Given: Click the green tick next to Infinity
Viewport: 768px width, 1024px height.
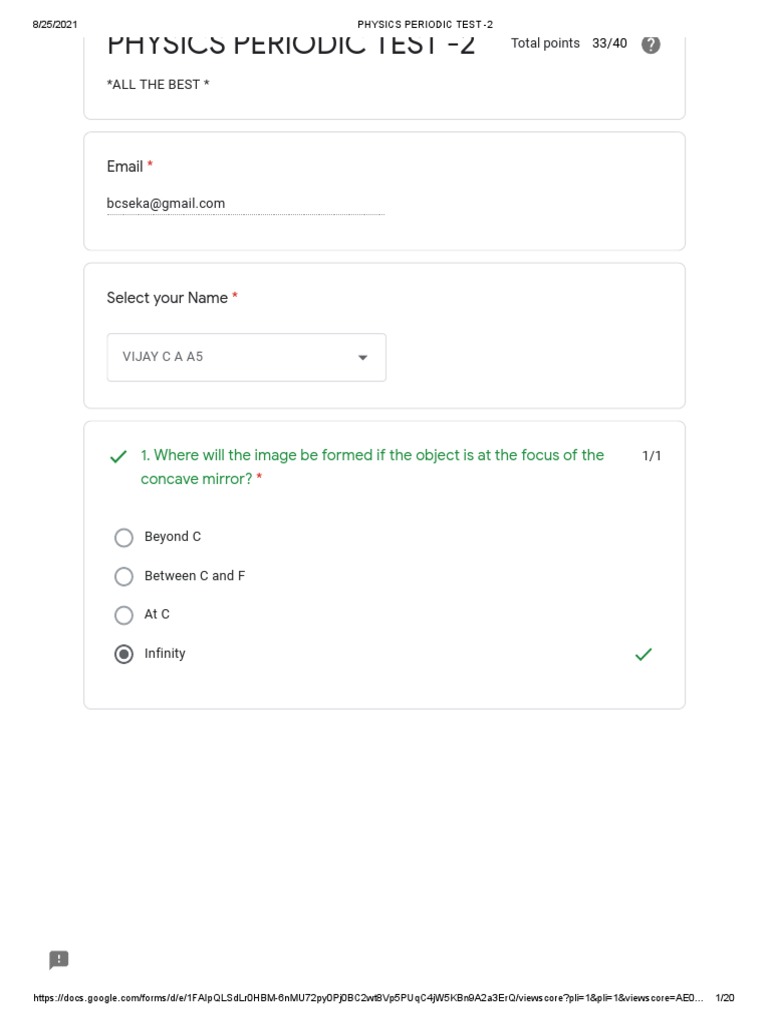Looking at the screenshot, I should click(644, 654).
